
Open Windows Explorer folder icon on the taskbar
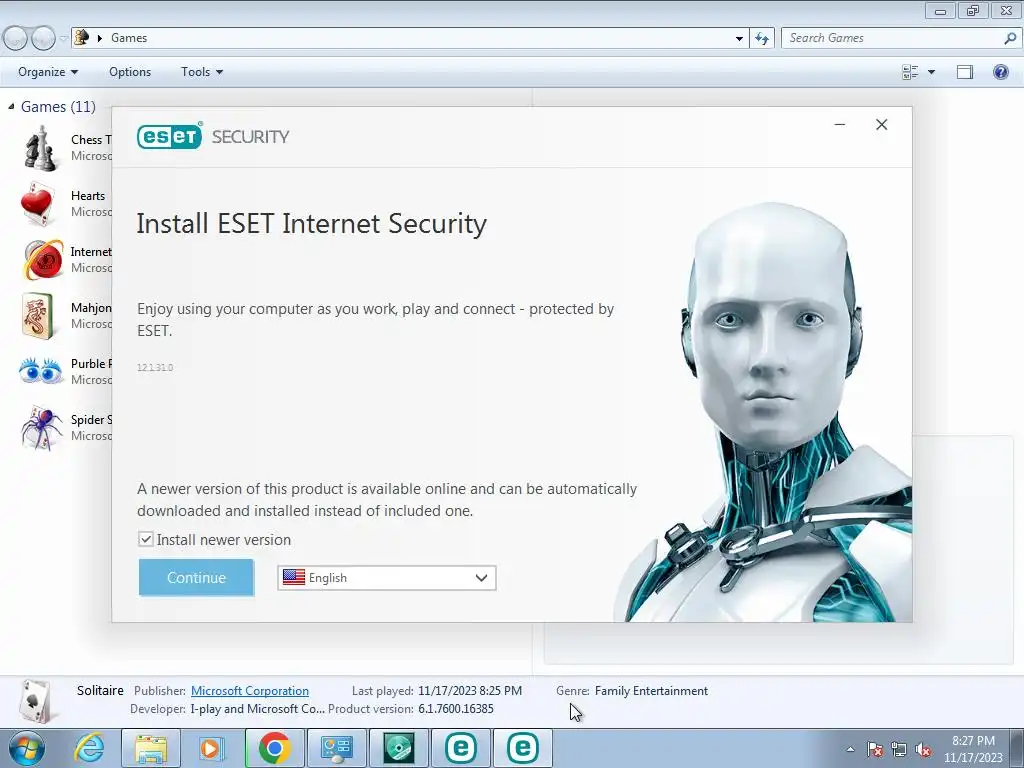[x=151, y=748]
